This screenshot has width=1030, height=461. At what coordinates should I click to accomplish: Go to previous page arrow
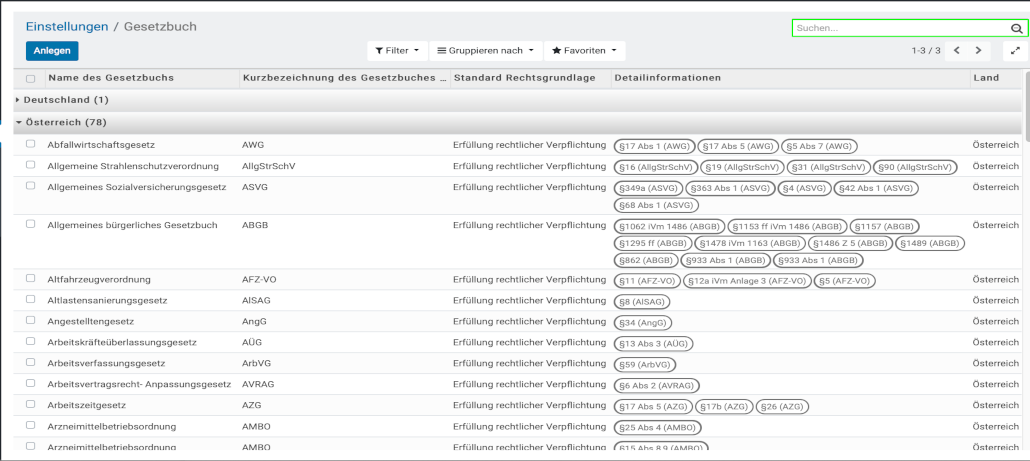957,50
